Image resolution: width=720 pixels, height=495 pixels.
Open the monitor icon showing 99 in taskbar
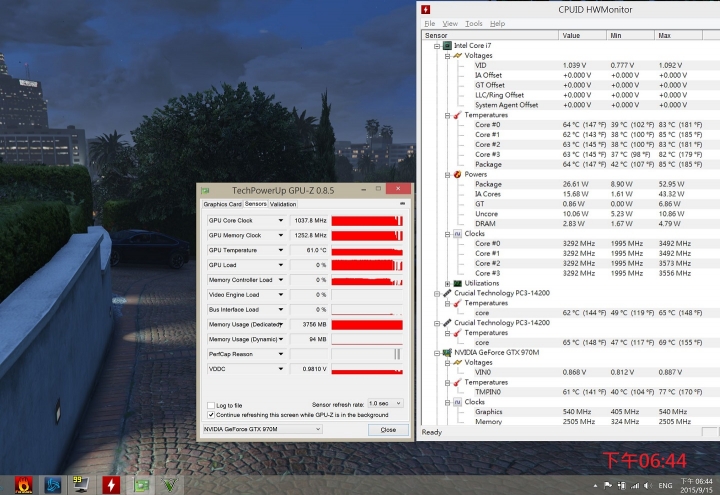tap(81, 484)
